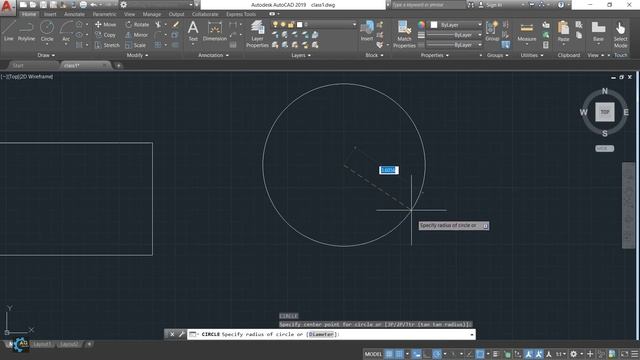640x360 pixels.
Task: Click the Group objects tool
Action: coord(492,31)
